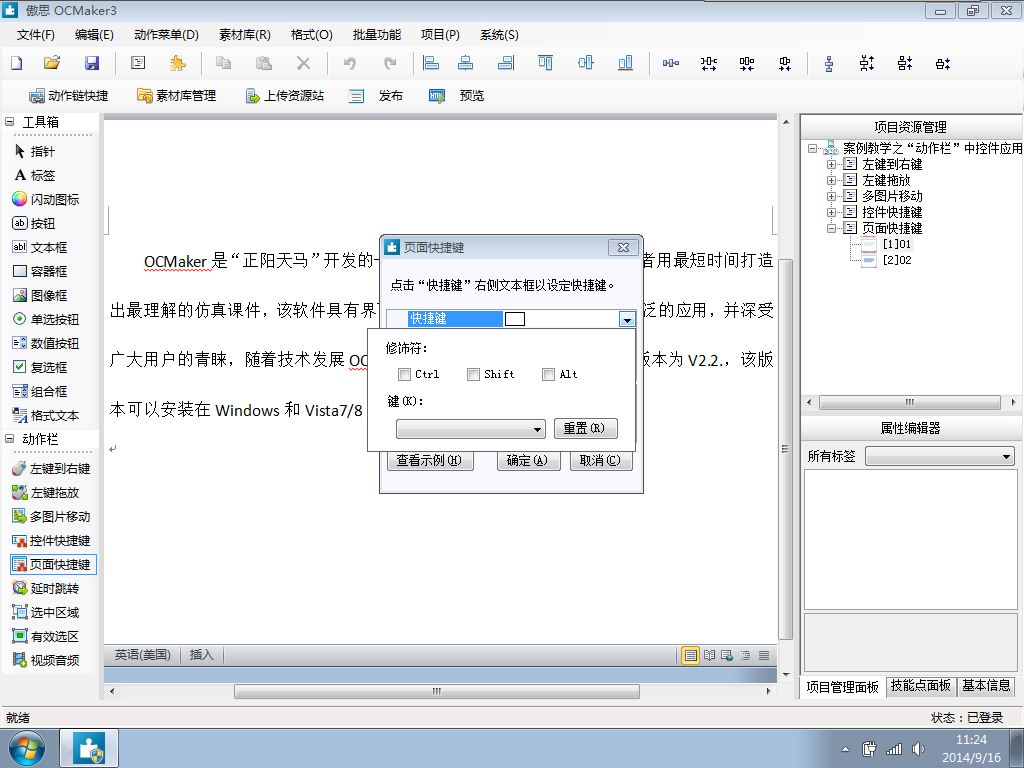Open the 动作菜单(D) menu
The height and width of the screenshot is (768, 1024).
click(167, 35)
